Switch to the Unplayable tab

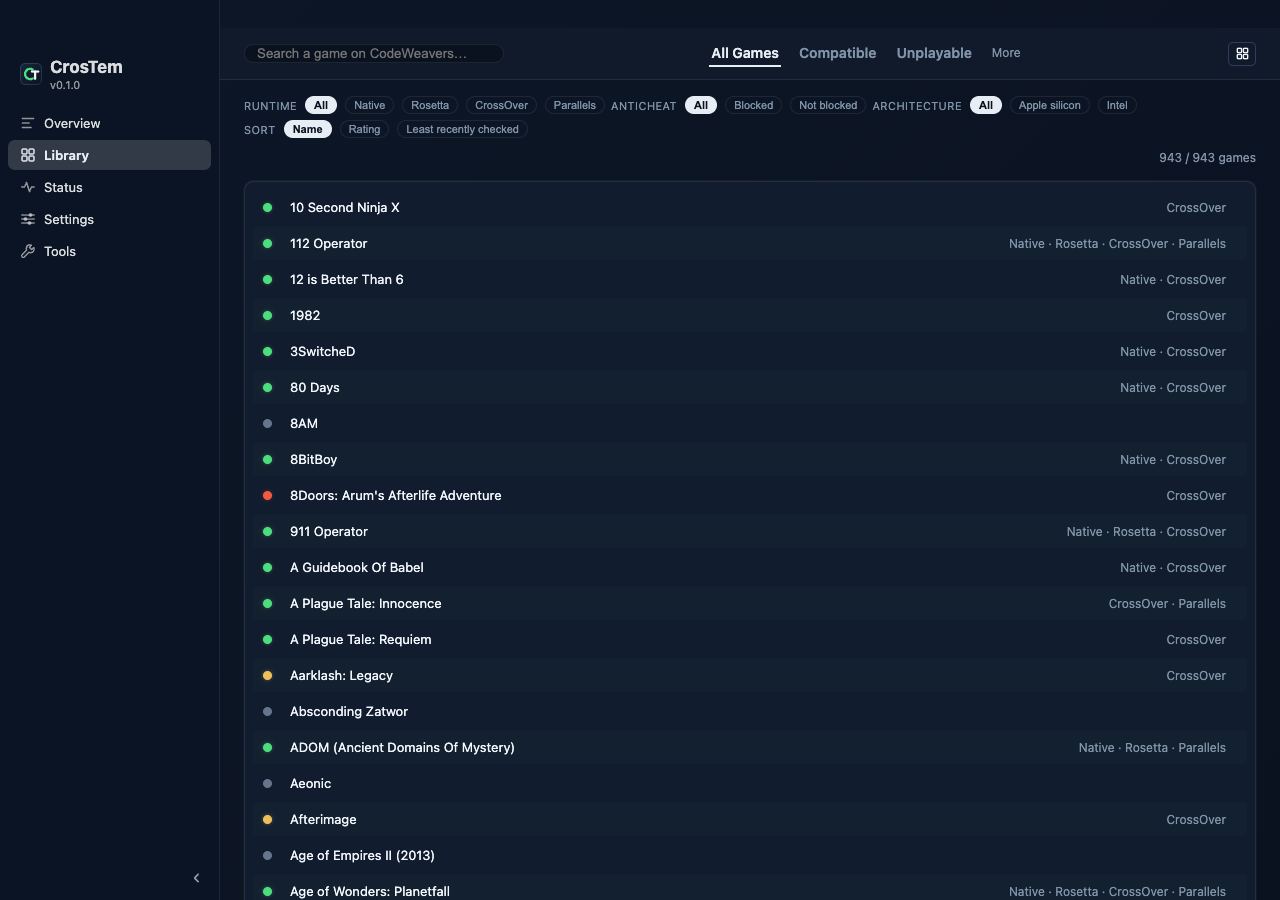[934, 53]
